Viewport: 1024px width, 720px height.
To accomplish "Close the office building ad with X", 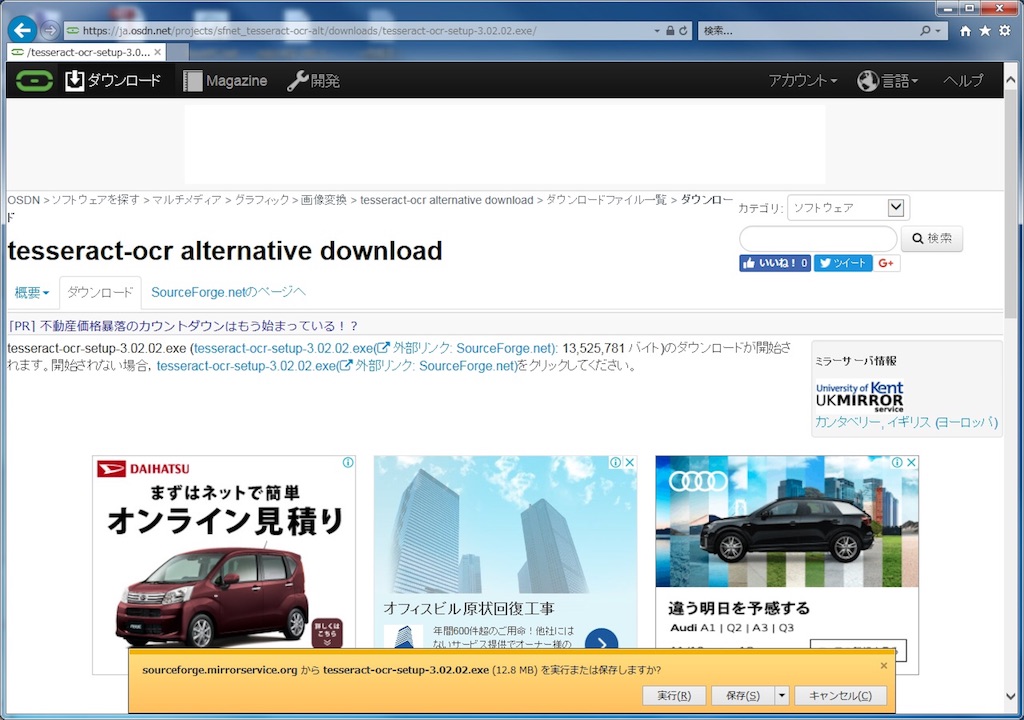I will 630,463.
